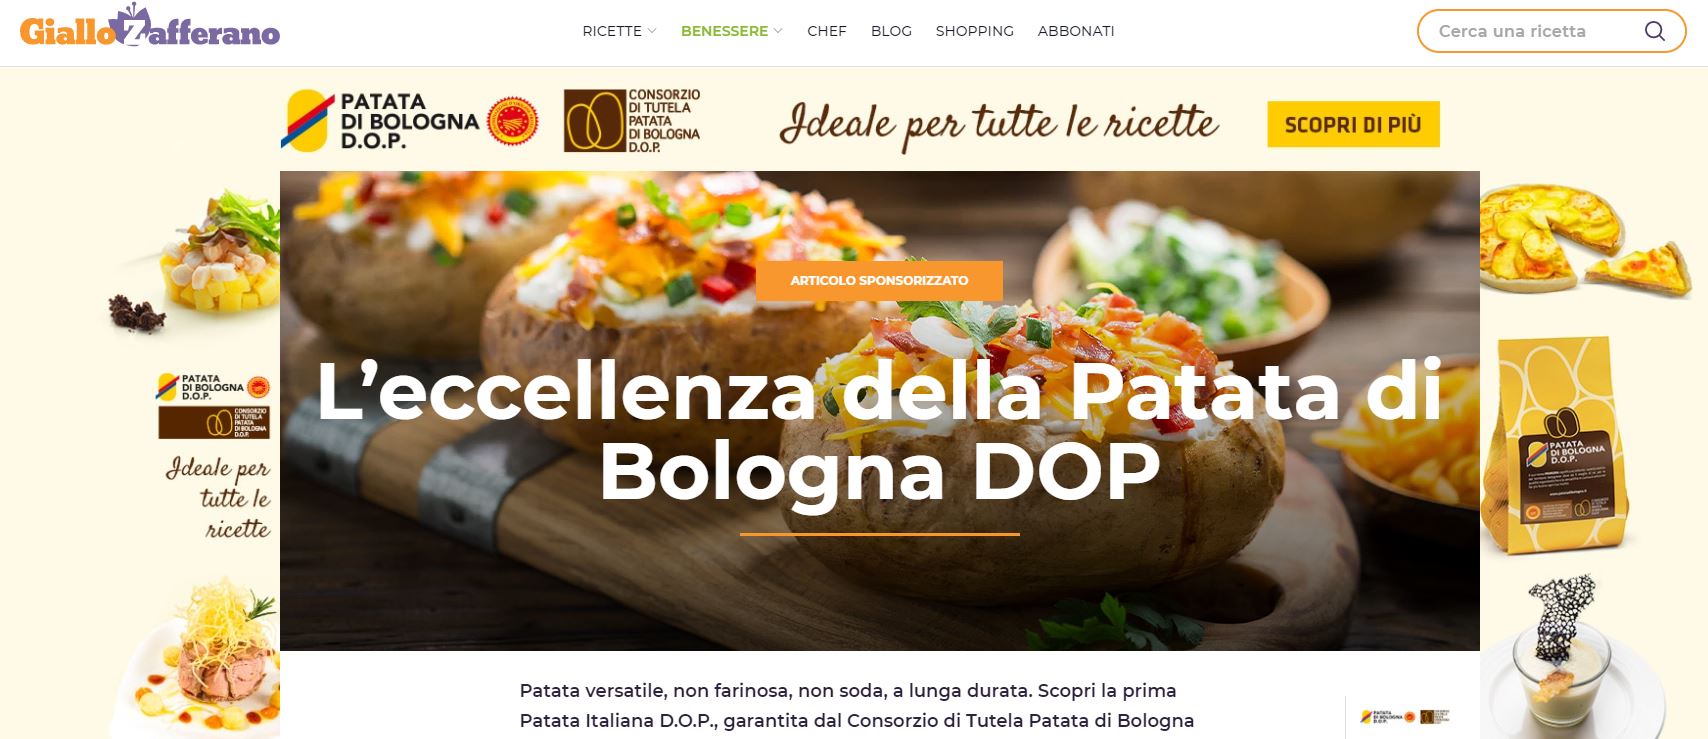The image size is (1708, 739).
Task: Click the Scopri di più button
Action: [1353, 124]
